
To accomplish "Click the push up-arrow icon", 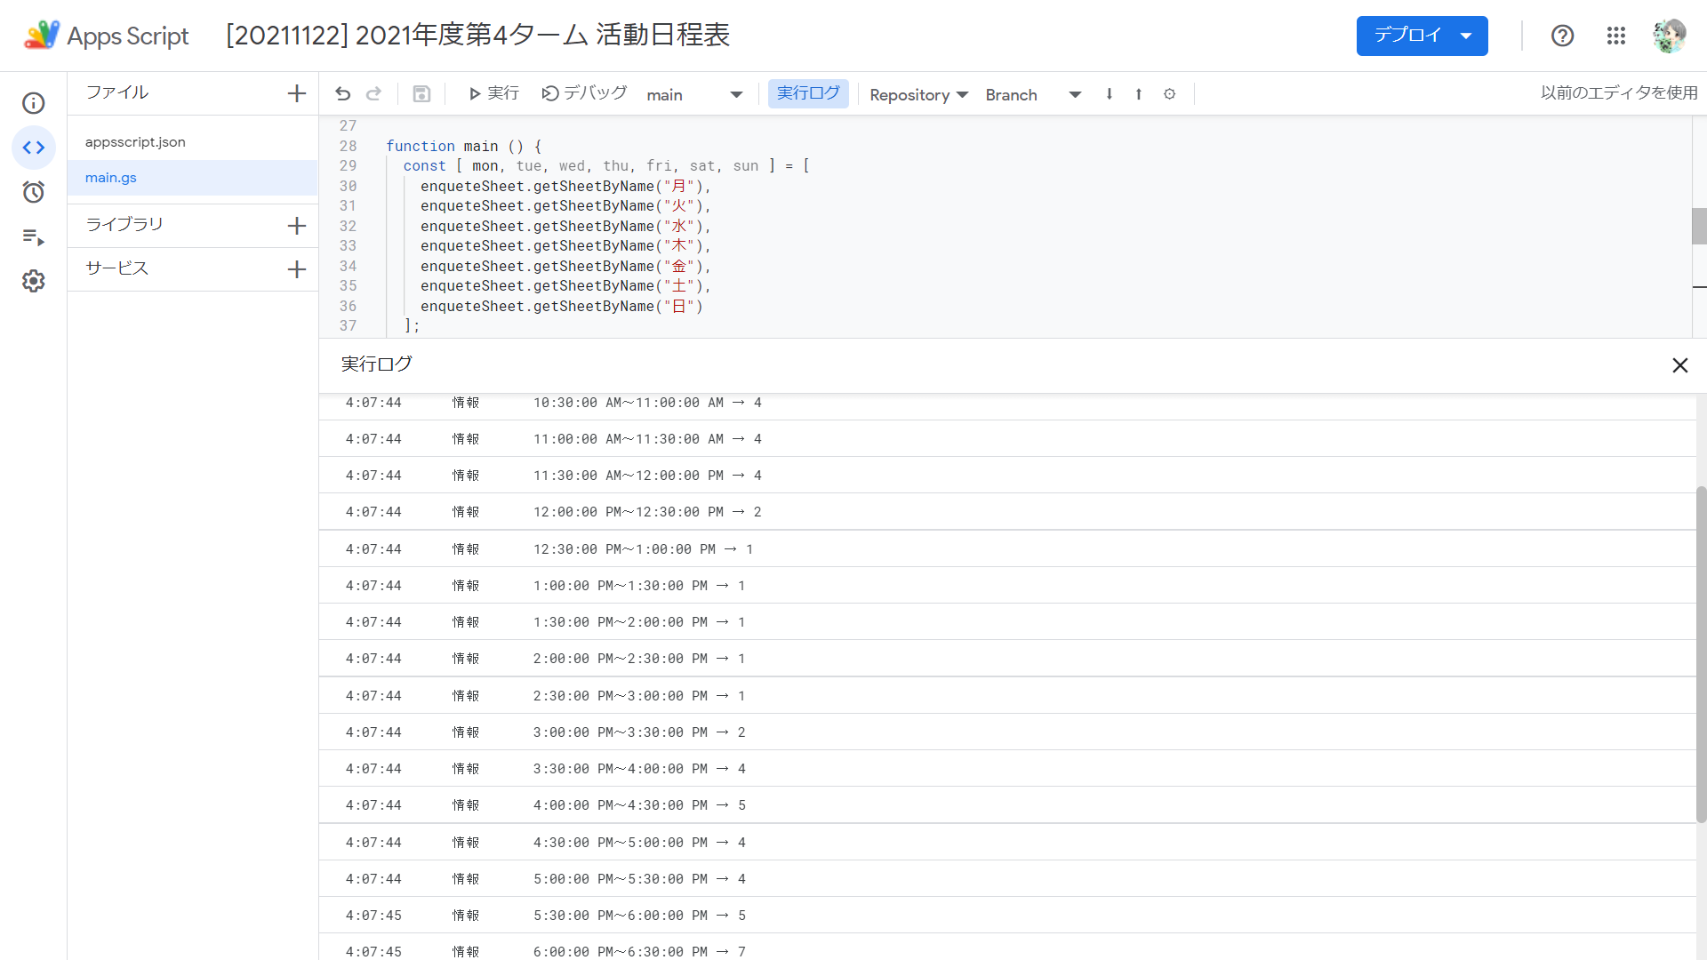I will coord(1138,94).
